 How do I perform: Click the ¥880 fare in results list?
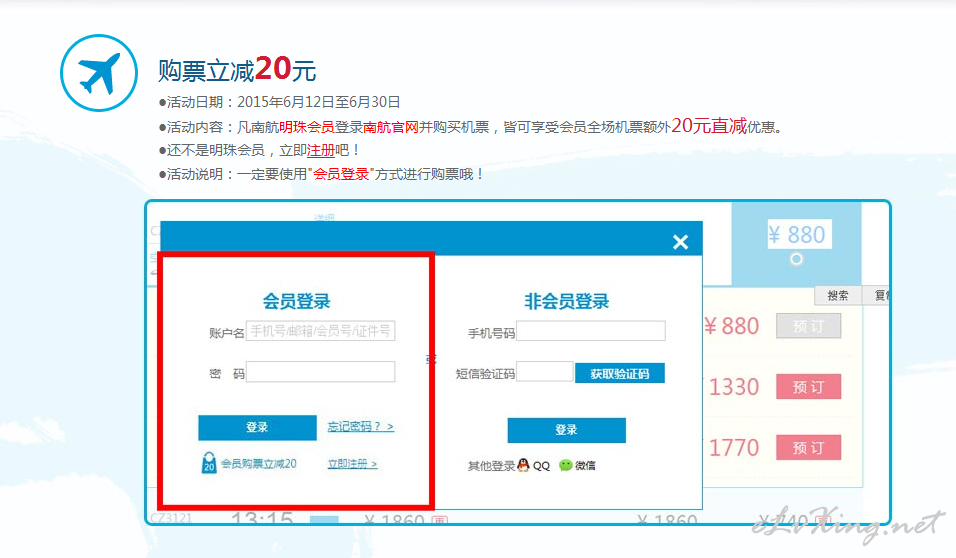731,326
